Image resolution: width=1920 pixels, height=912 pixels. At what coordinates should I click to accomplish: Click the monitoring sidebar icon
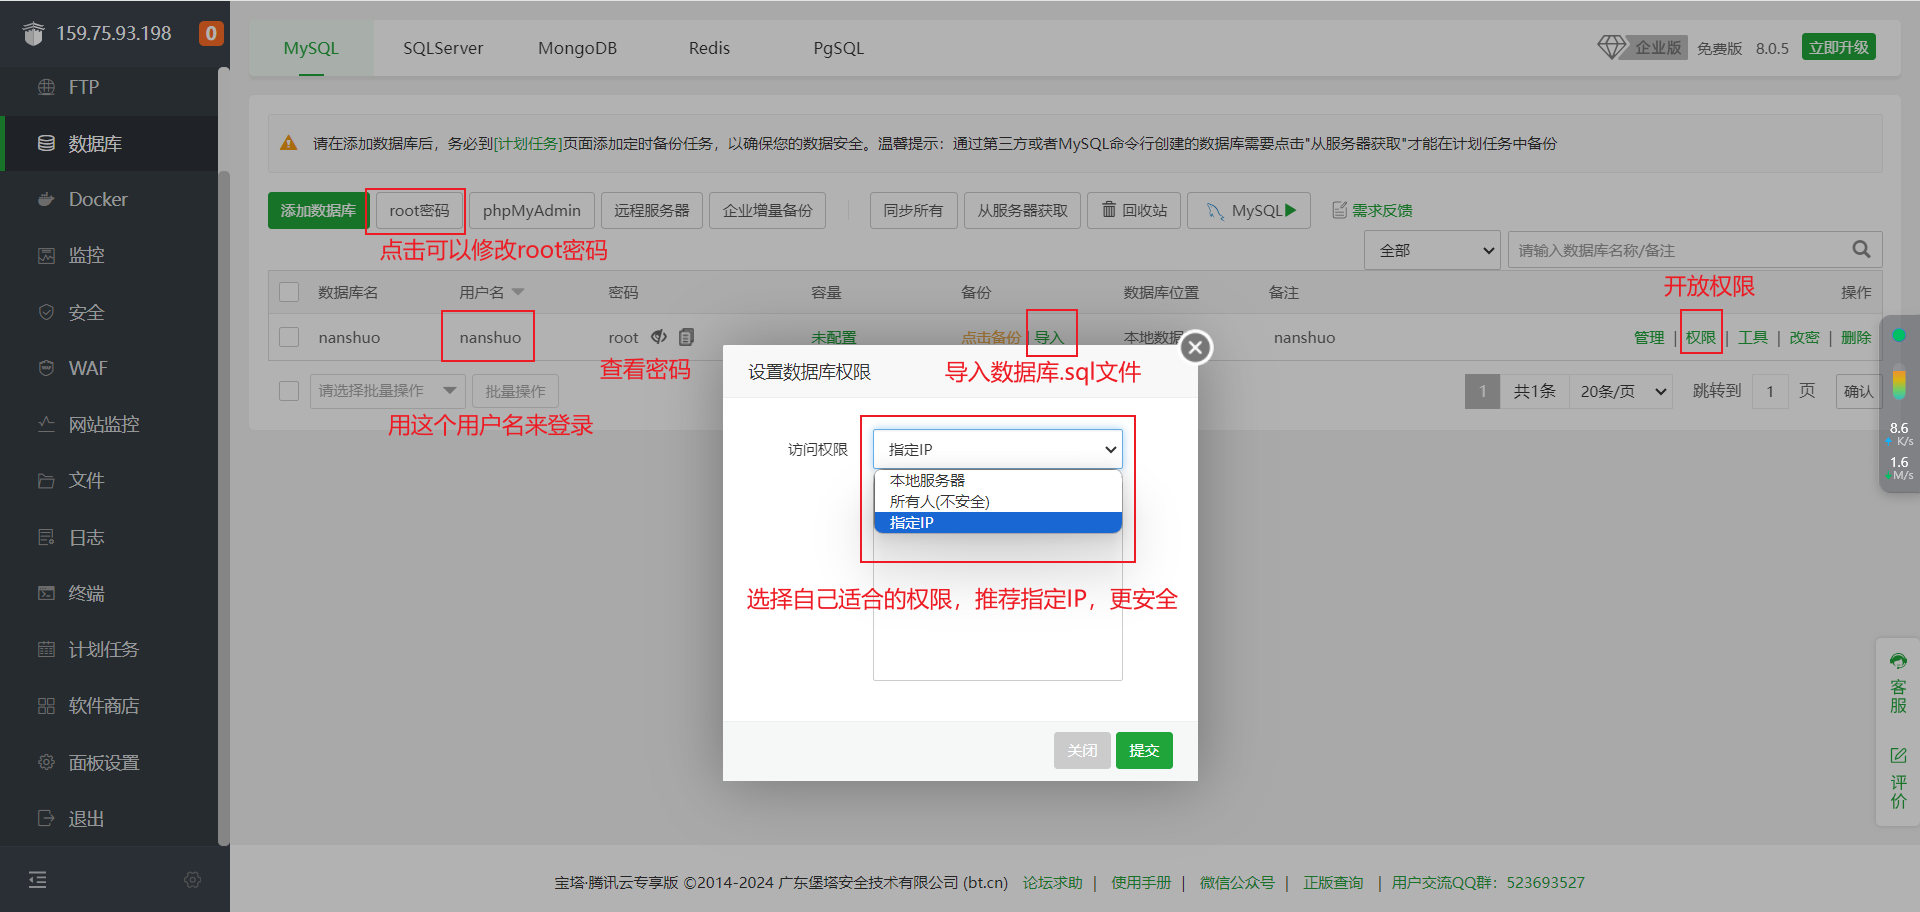pyautogui.click(x=46, y=255)
